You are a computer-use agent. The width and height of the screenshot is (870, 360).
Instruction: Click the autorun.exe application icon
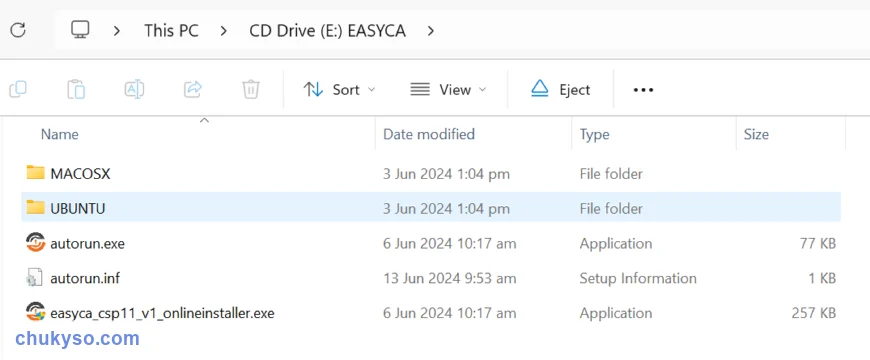(x=36, y=242)
